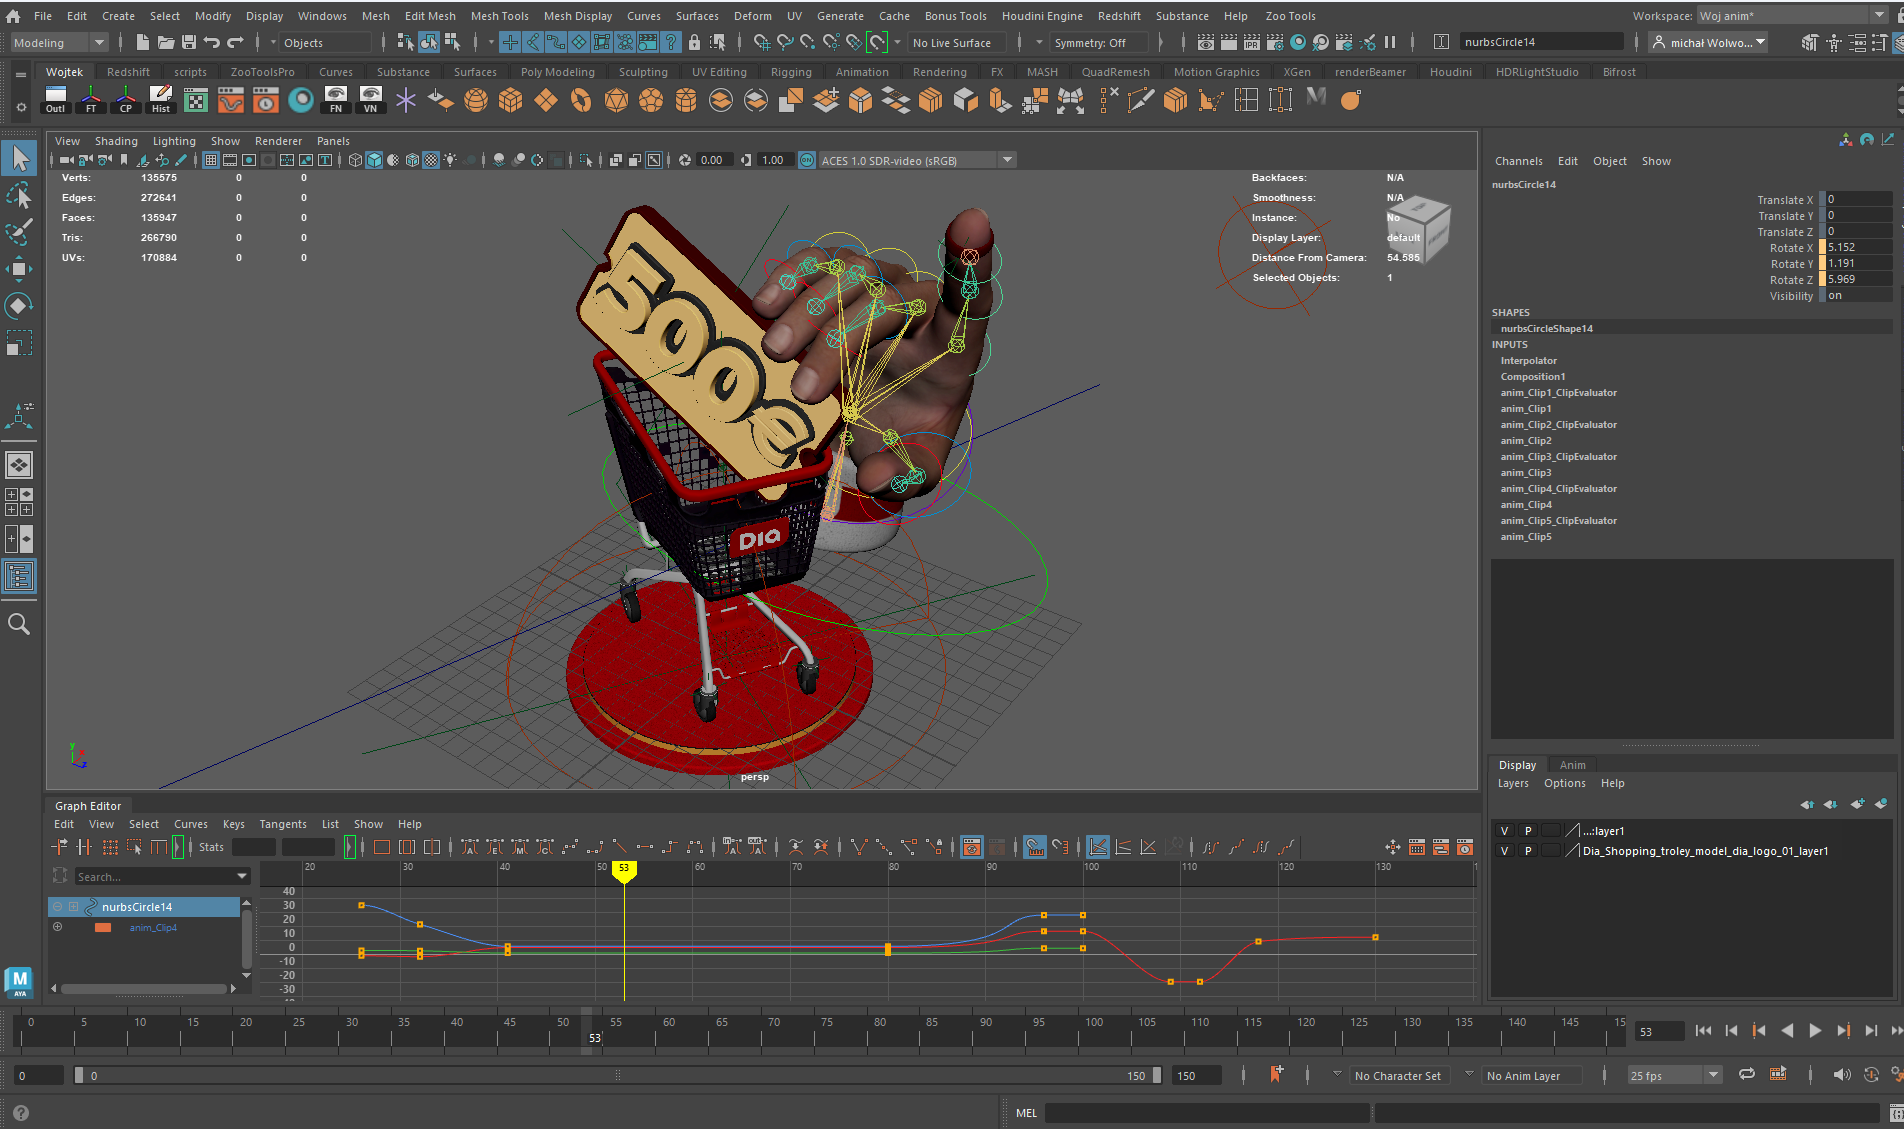Click the current frame field showing 53
Image resolution: width=1904 pixels, height=1129 pixels.
1659,1031
